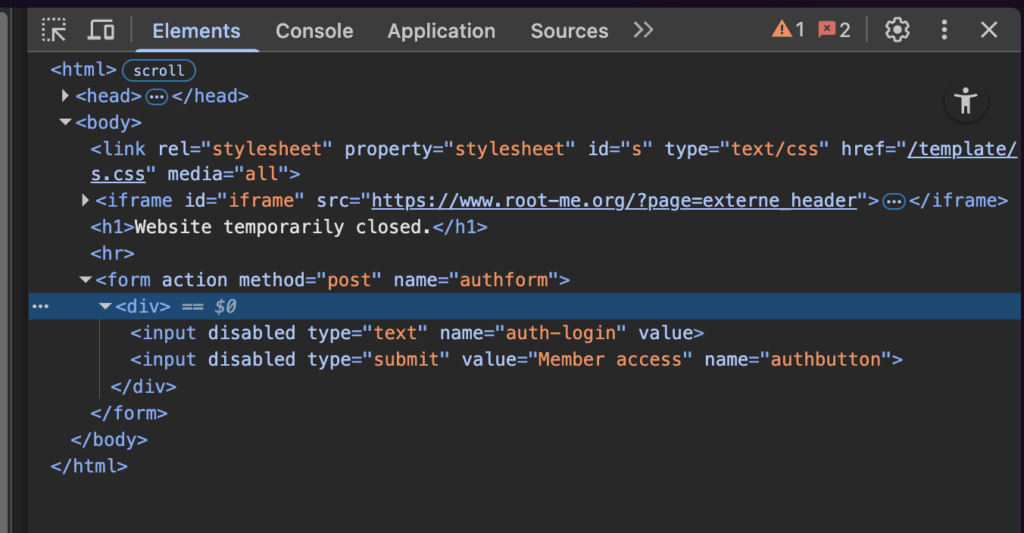The height and width of the screenshot is (533, 1024).
Task: Open the root-me.org iframe src link
Action: coord(615,201)
